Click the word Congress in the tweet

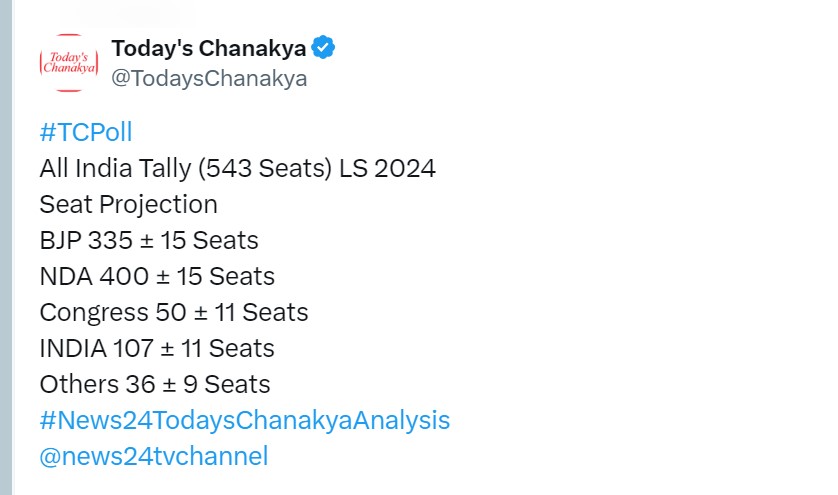94,313
